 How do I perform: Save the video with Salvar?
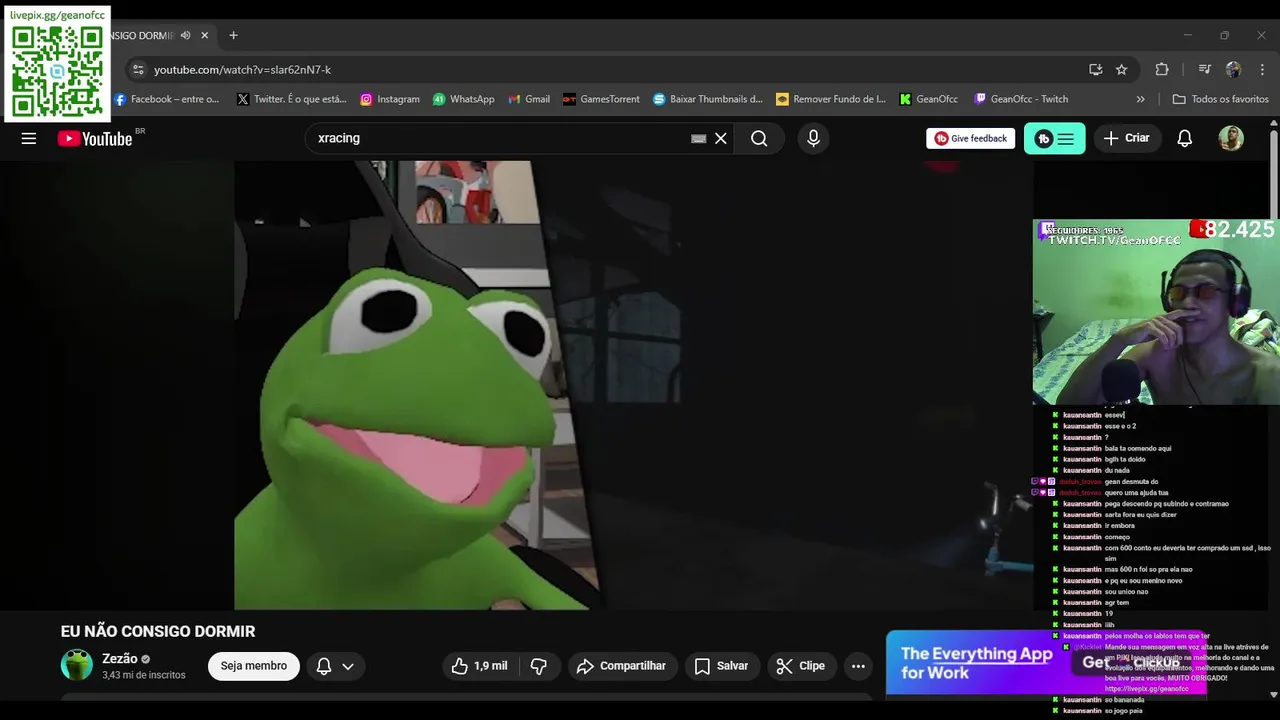pyautogui.click(x=722, y=666)
